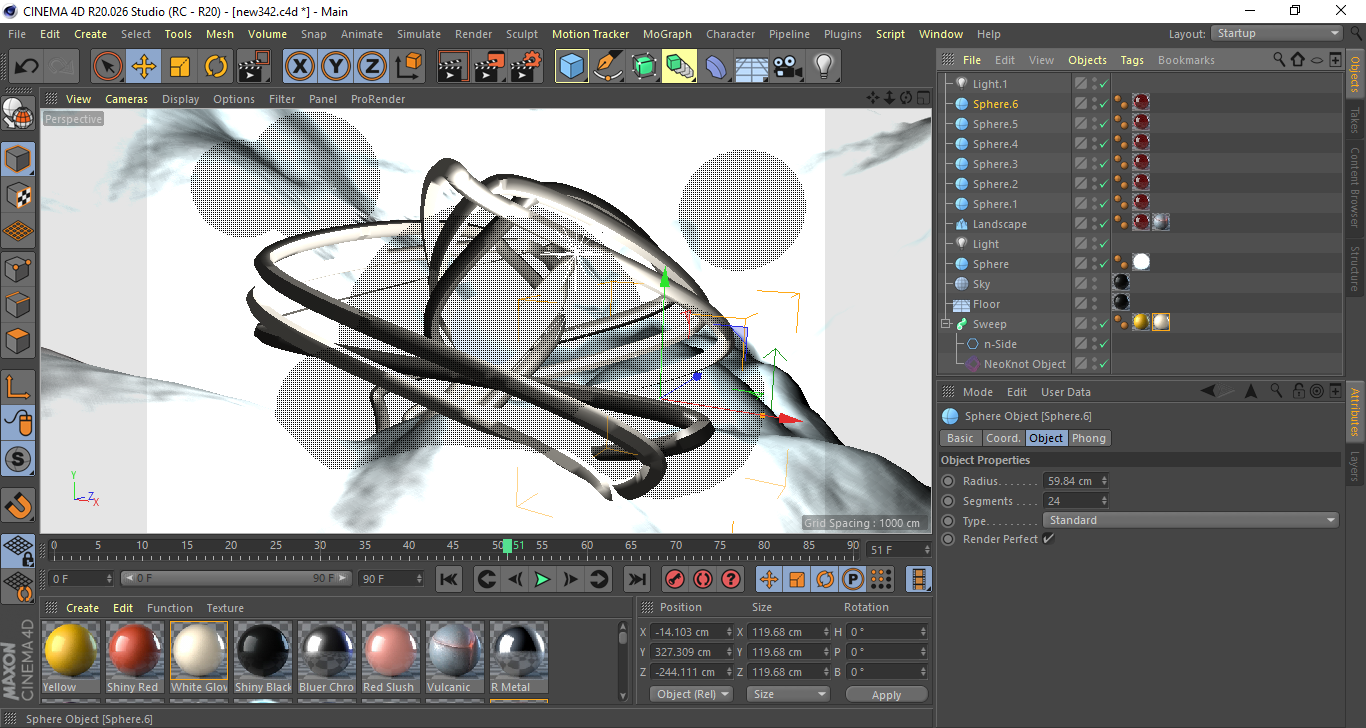Toggle Z axis lock
Image resolution: width=1366 pixels, height=728 pixels.
pyautogui.click(x=371, y=67)
